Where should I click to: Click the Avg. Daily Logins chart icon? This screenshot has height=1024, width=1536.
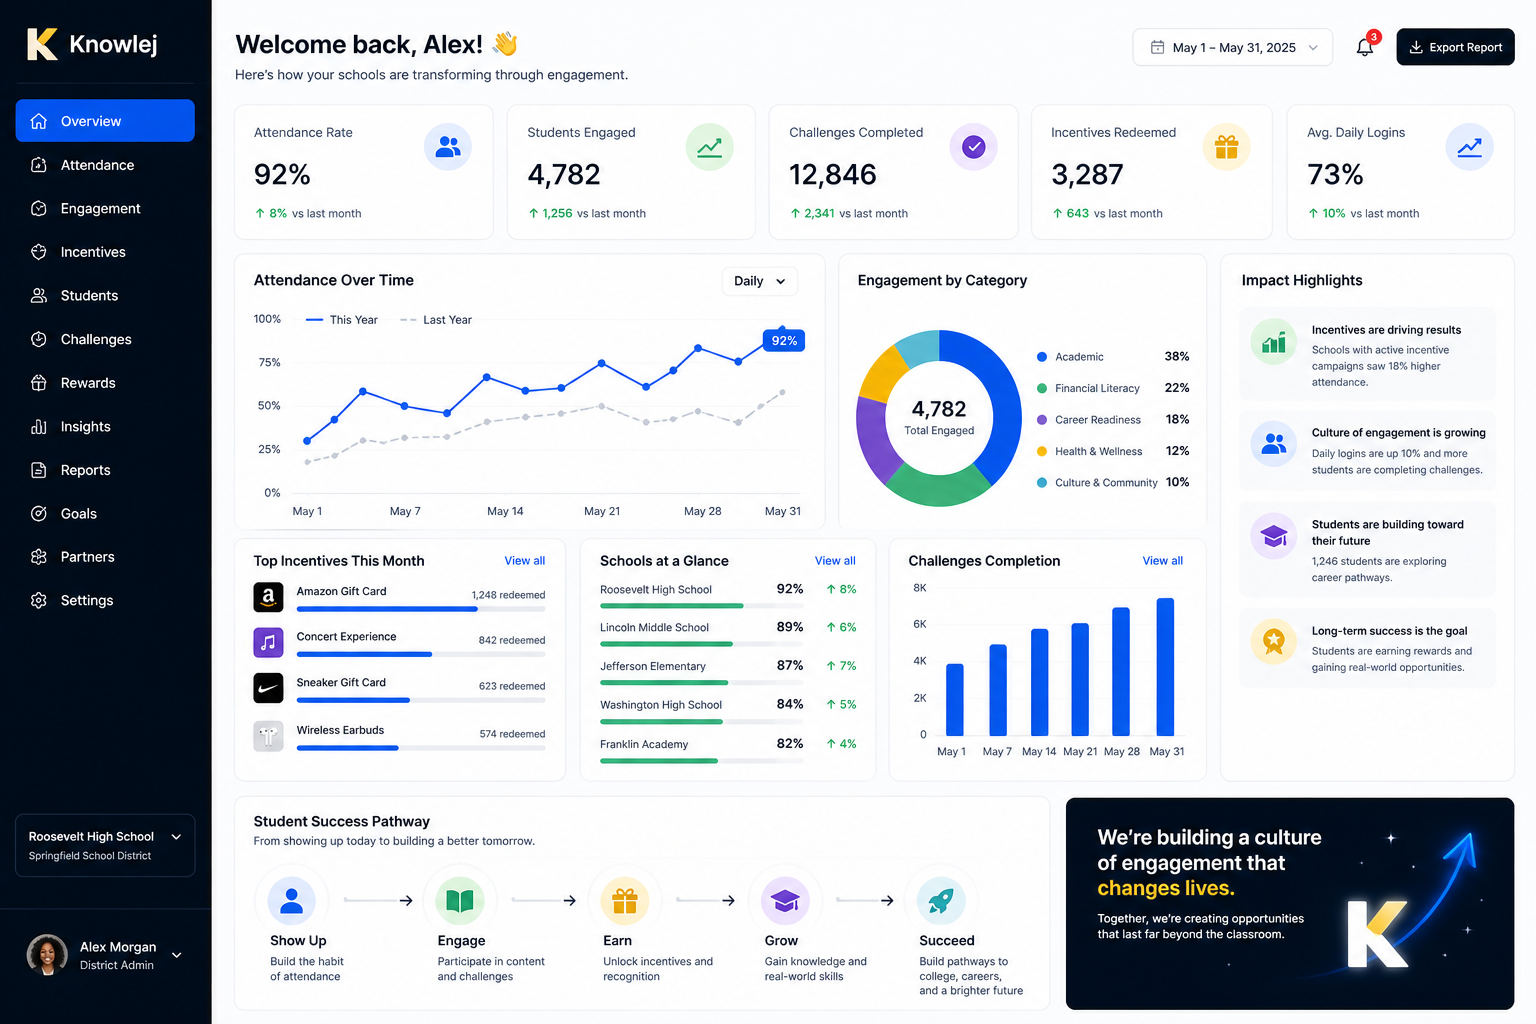(x=1469, y=147)
